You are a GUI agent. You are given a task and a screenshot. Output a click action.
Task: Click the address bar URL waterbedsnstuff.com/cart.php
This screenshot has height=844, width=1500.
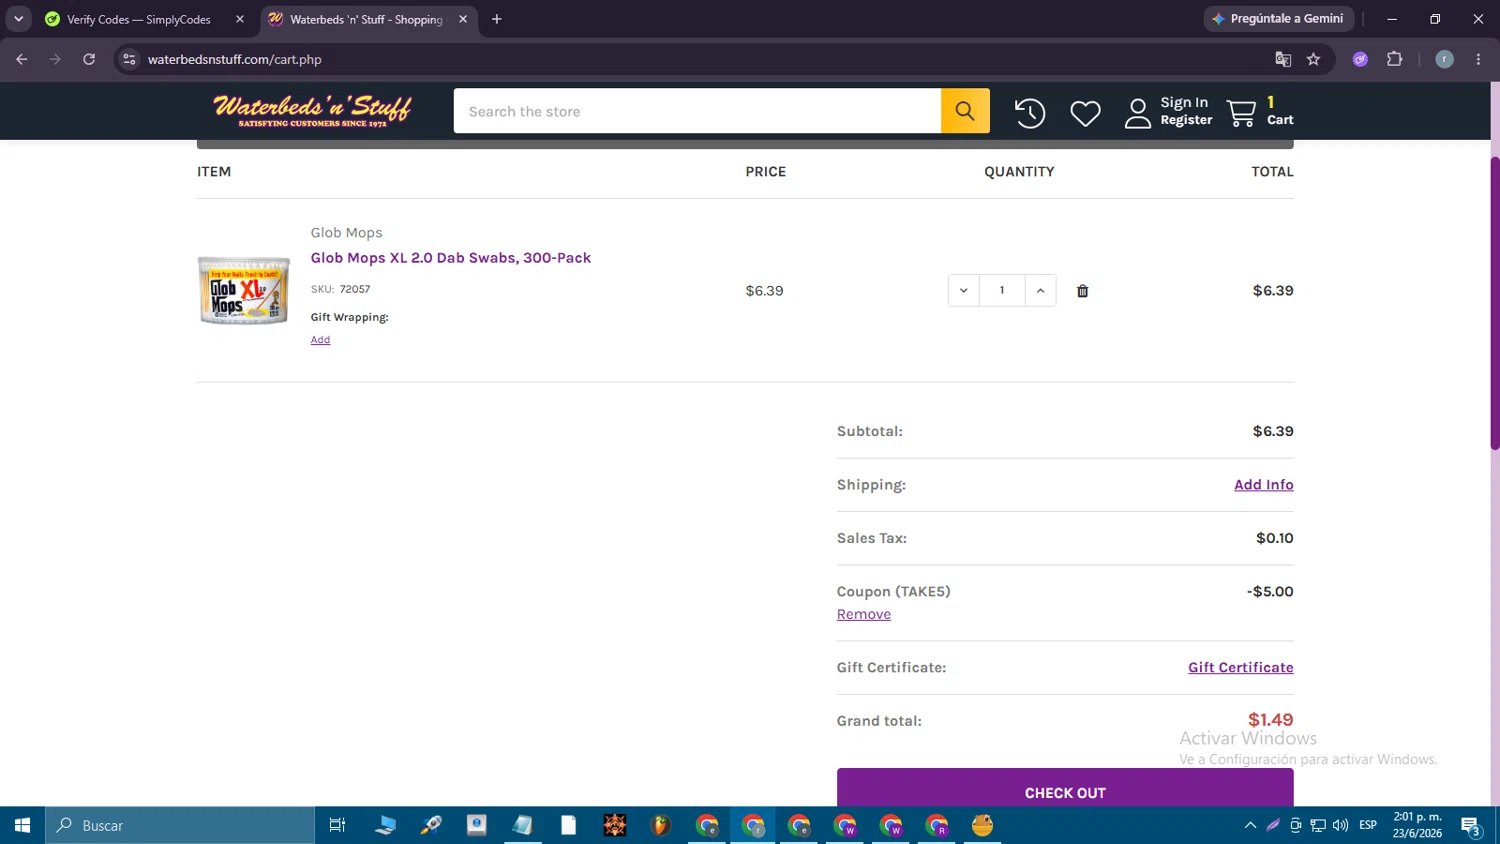click(235, 59)
